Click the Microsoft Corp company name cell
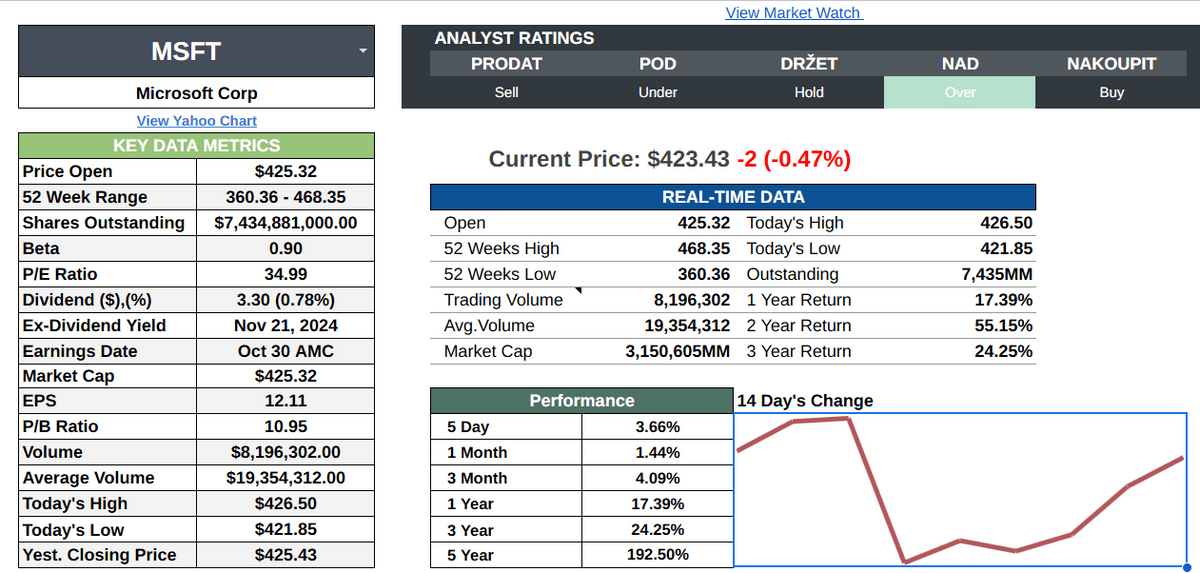The width and height of the screenshot is (1200, 573). [197, 93]
